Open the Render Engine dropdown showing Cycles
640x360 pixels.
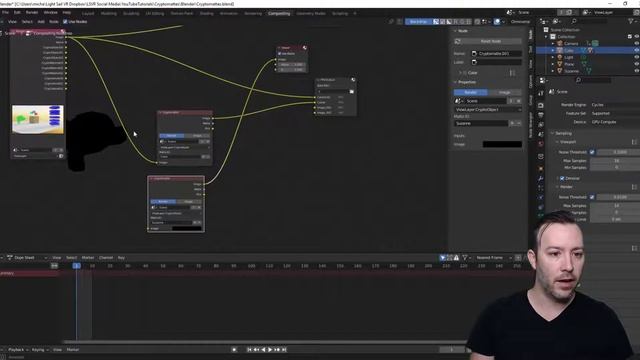coord(615,105)
